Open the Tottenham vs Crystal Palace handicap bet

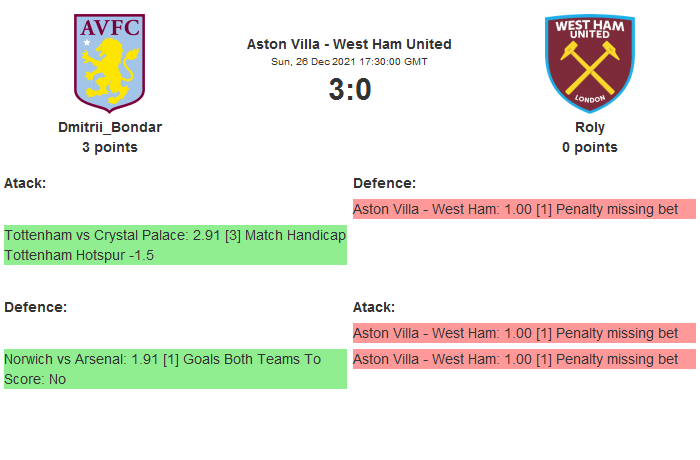click(175, 245)
